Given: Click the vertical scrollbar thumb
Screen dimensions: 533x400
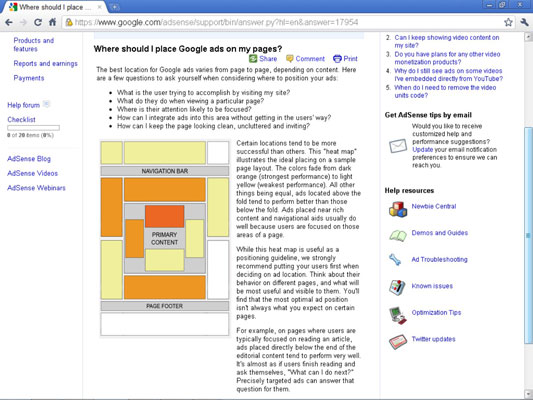Looking at the screenshot, I should [528, 235].
